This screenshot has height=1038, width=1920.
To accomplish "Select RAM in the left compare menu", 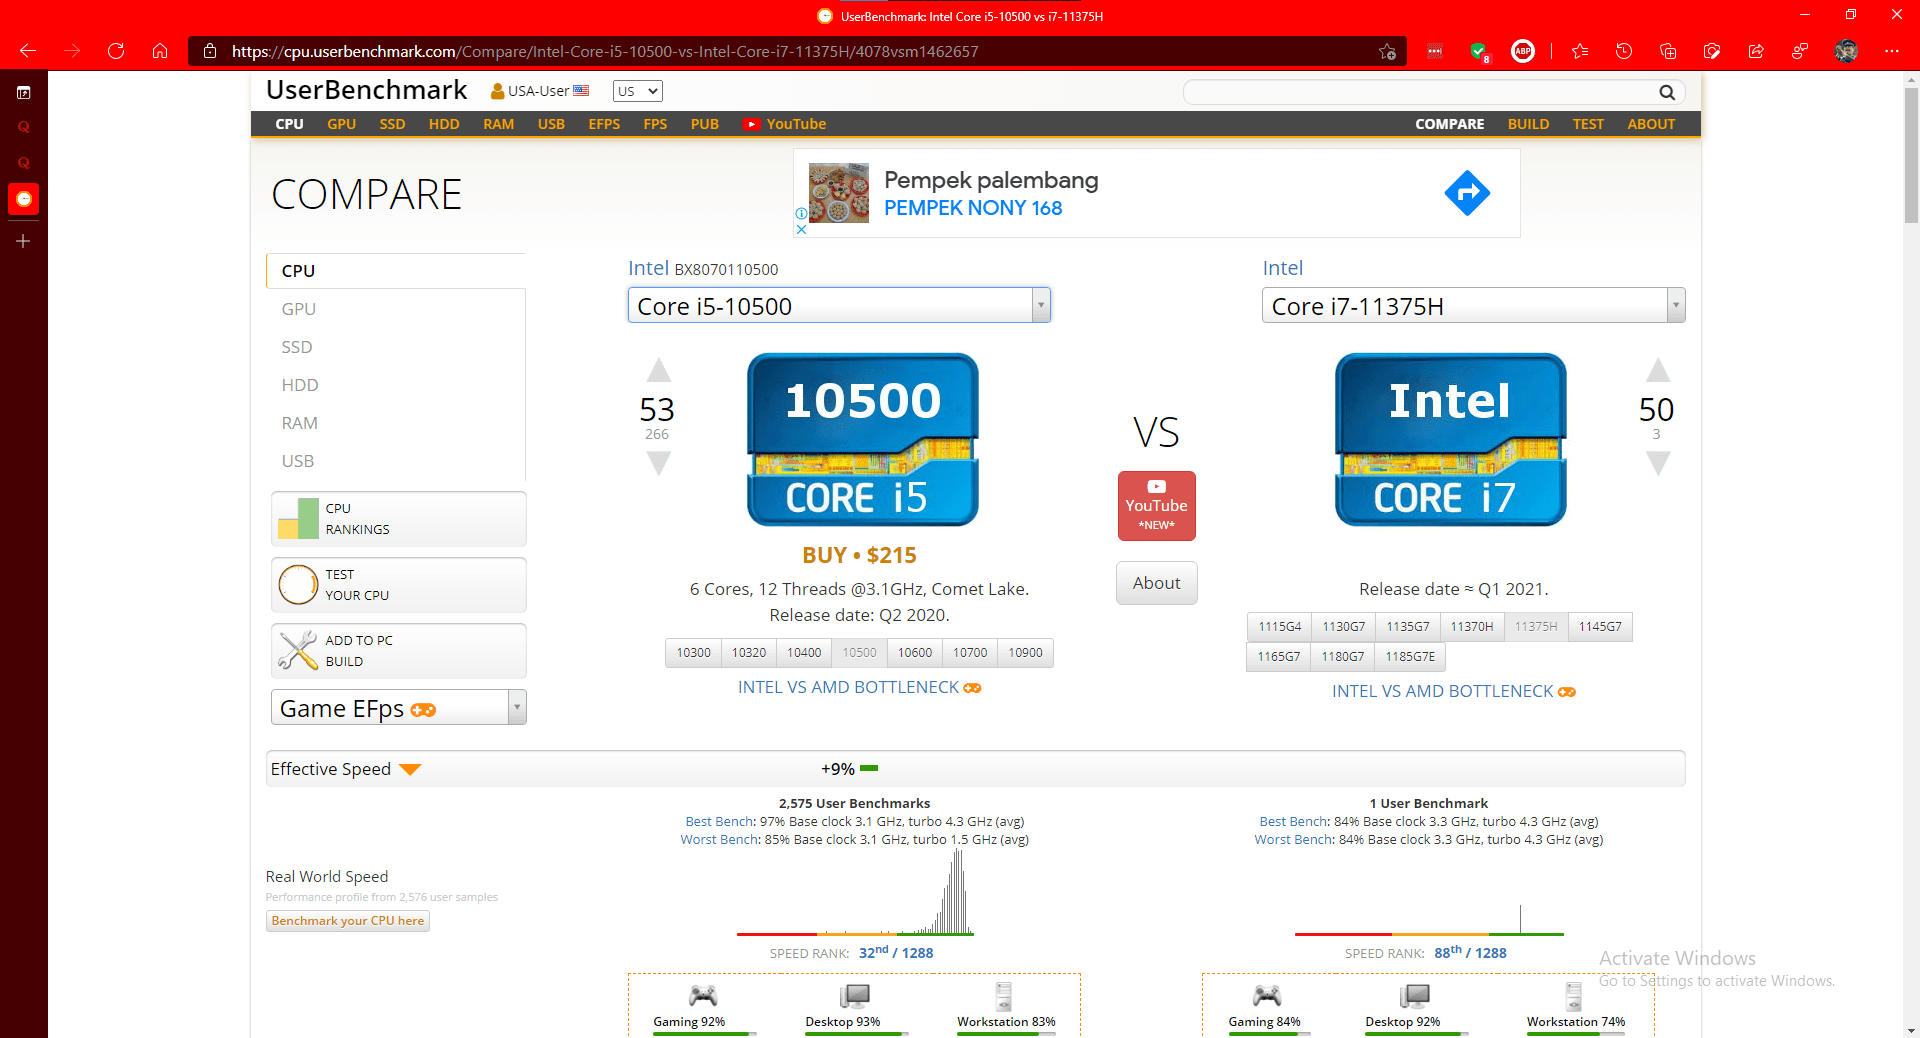I will [x=300, y=423].
